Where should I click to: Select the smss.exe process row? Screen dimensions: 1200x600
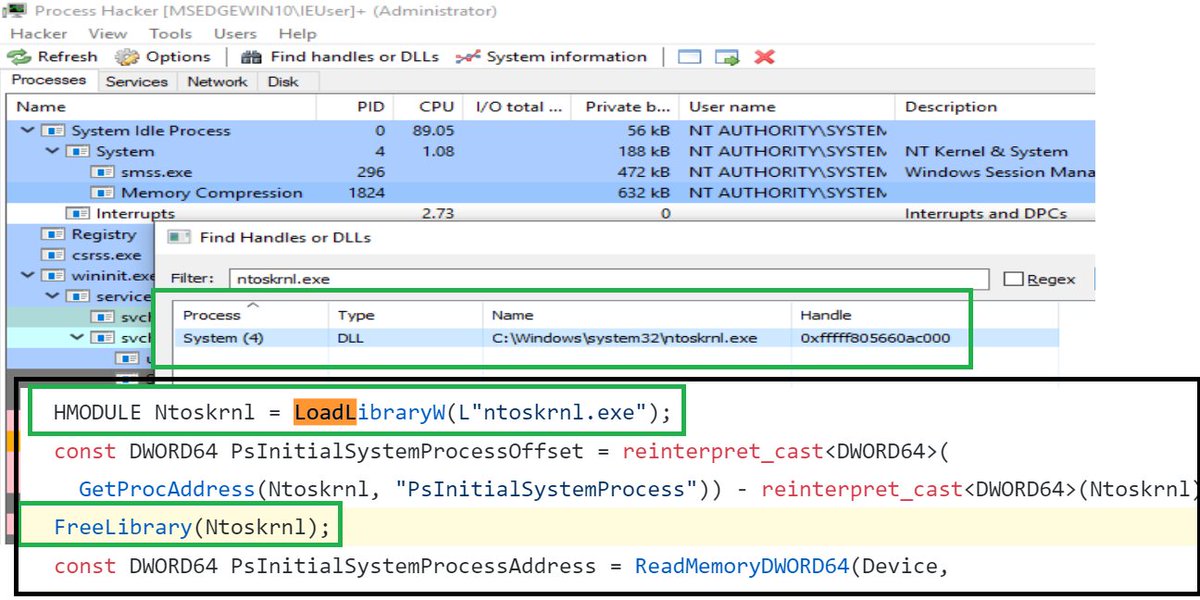550,172
